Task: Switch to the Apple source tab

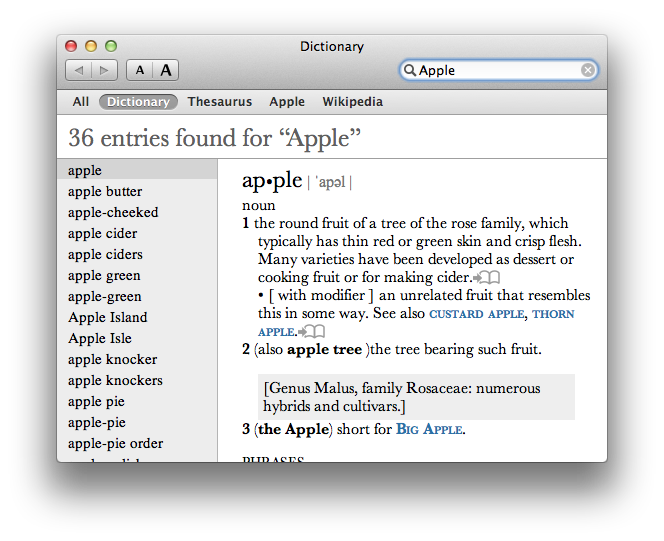Action: click(x=287, y=102)
